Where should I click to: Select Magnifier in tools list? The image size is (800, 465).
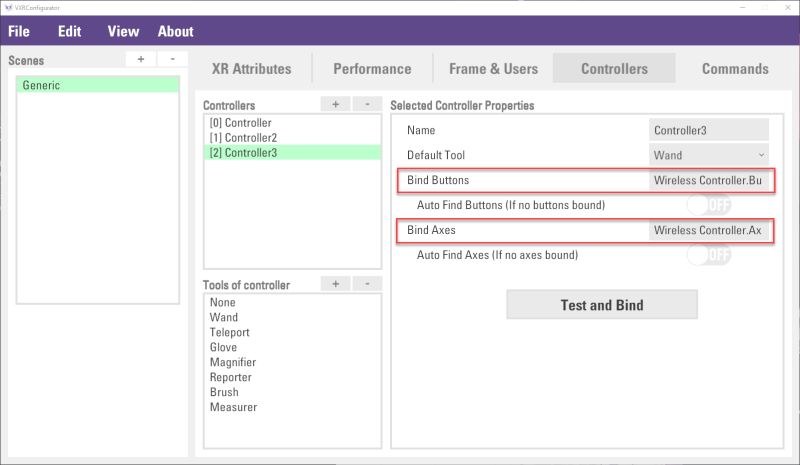[292, 362]
